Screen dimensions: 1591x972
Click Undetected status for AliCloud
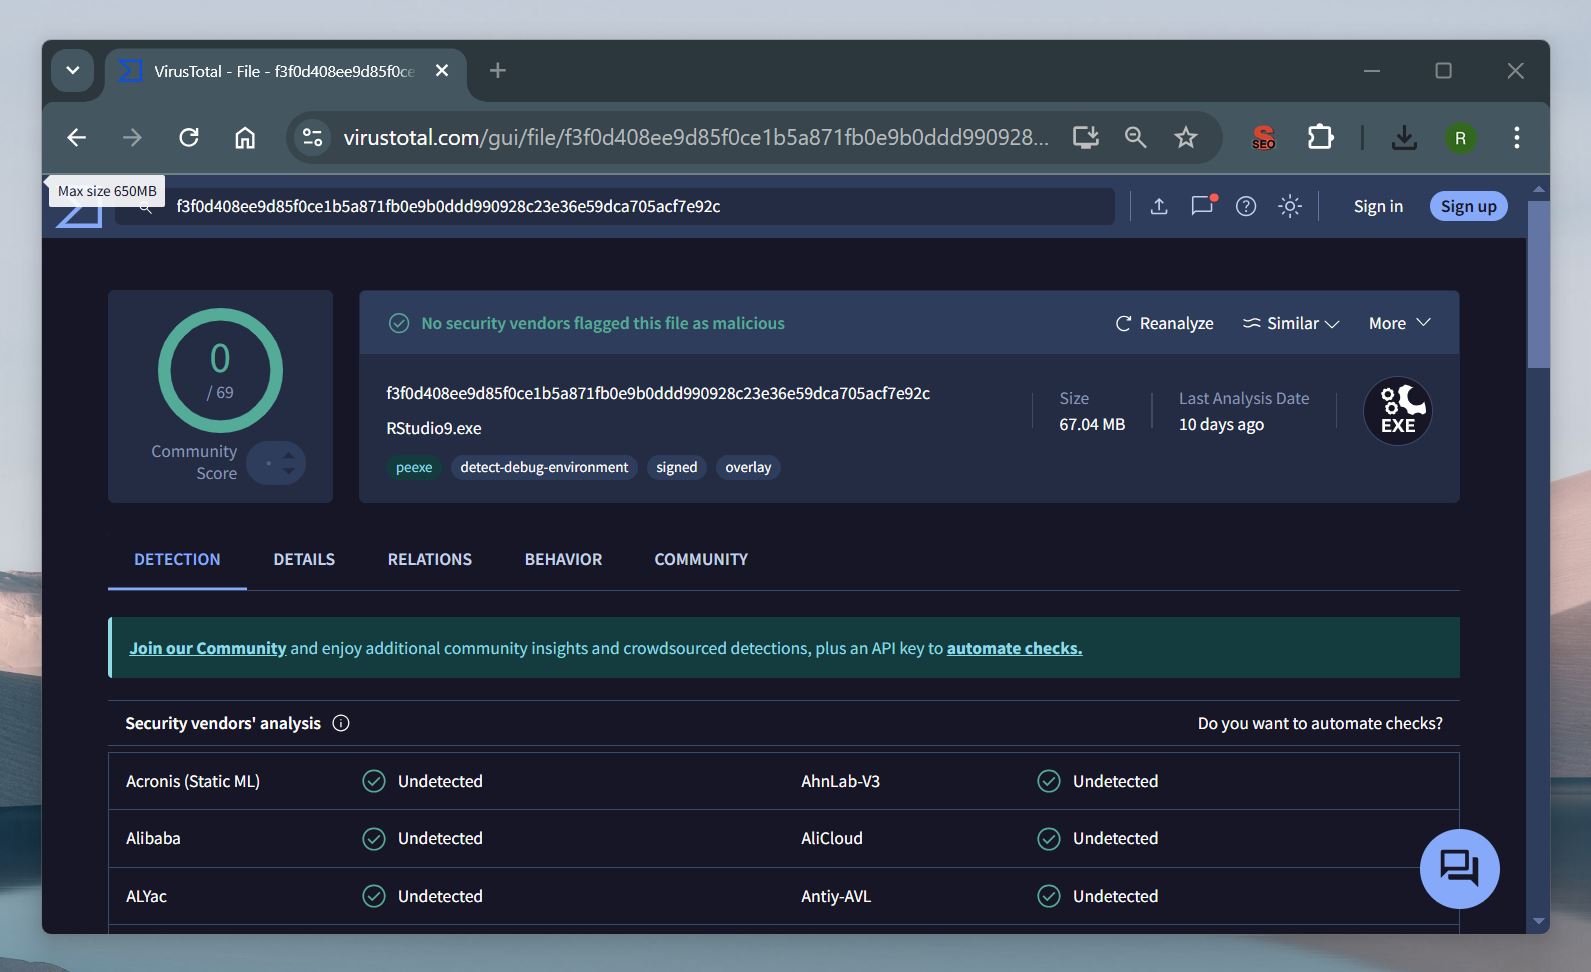[1115, 838]
